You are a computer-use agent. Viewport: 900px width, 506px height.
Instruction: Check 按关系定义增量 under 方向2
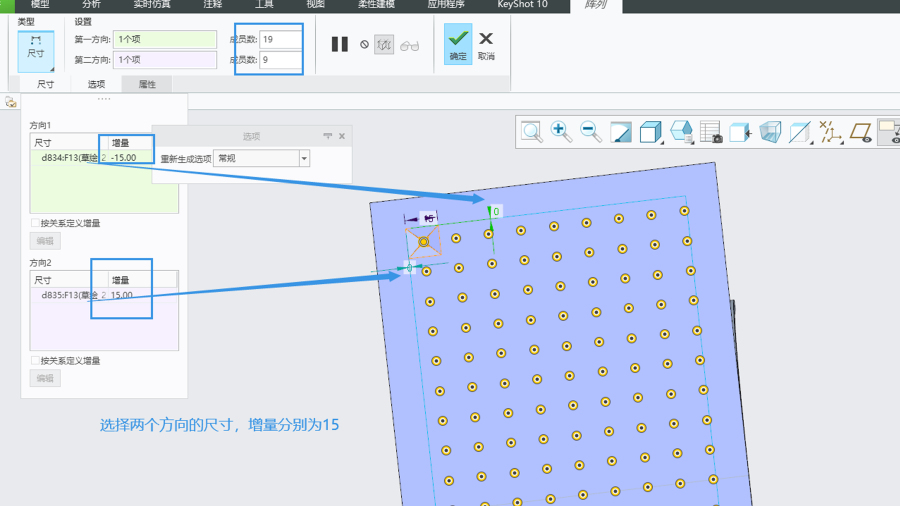pos(35,360)
